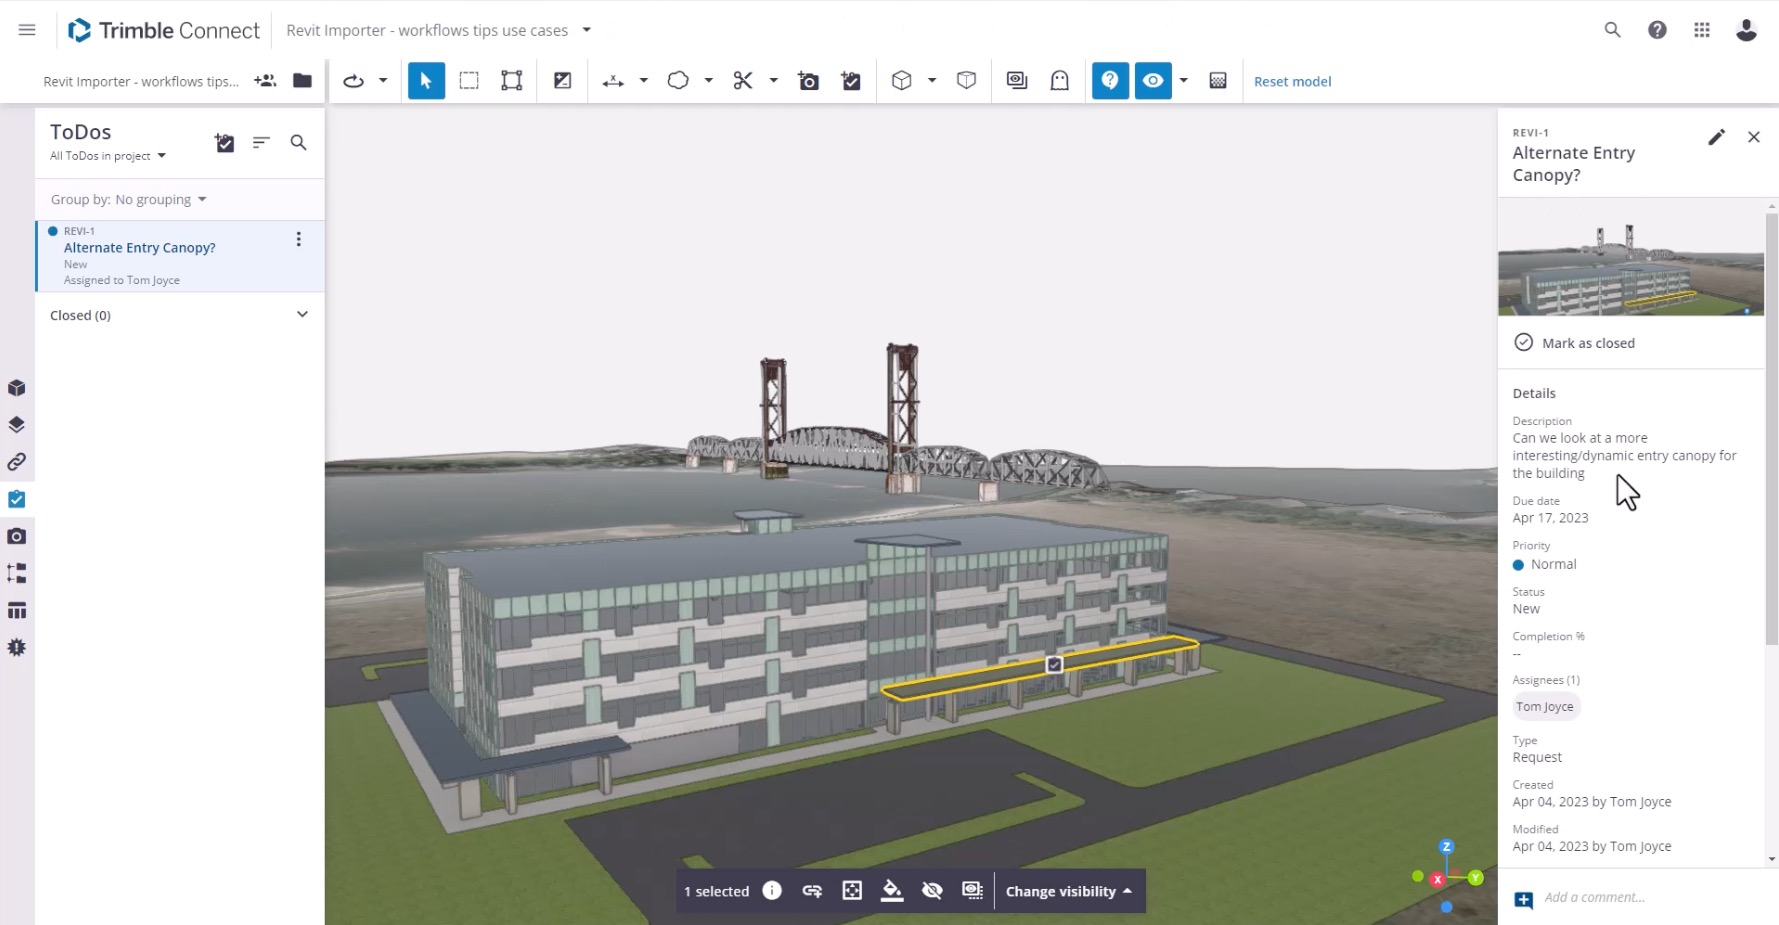This screenshot has height=925, width=1779.
Task: Click the Reset model link
Action: [1291, 81]
